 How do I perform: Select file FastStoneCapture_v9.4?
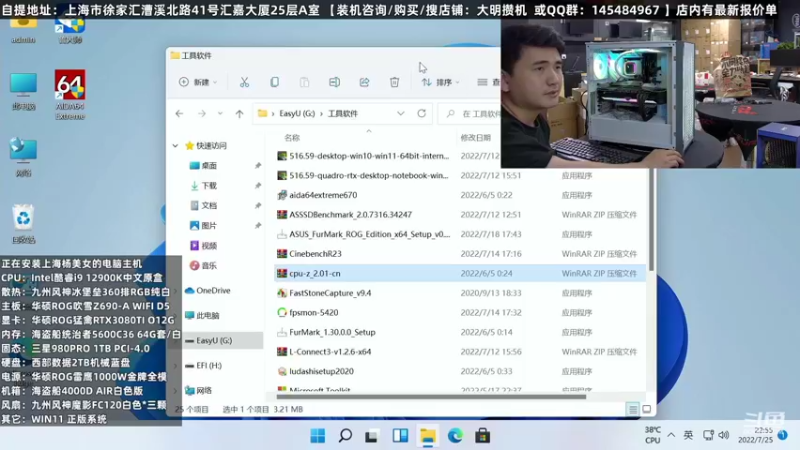330,293
